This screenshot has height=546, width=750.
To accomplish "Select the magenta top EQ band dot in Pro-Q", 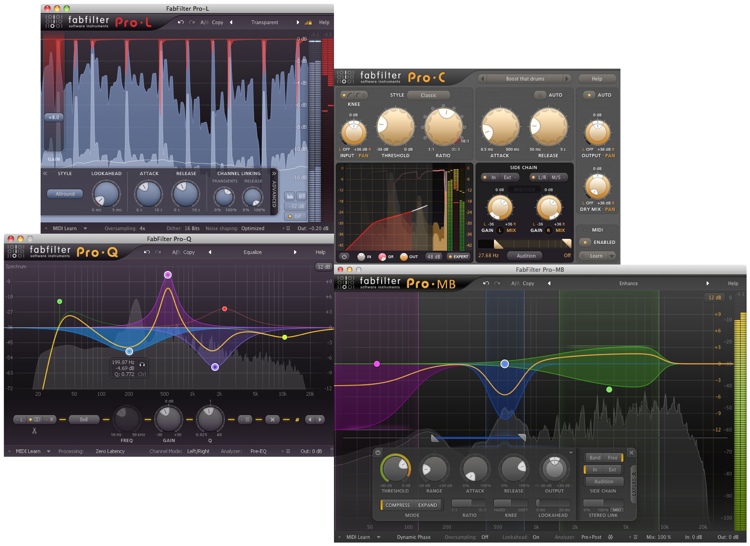I will click(168, 275).
